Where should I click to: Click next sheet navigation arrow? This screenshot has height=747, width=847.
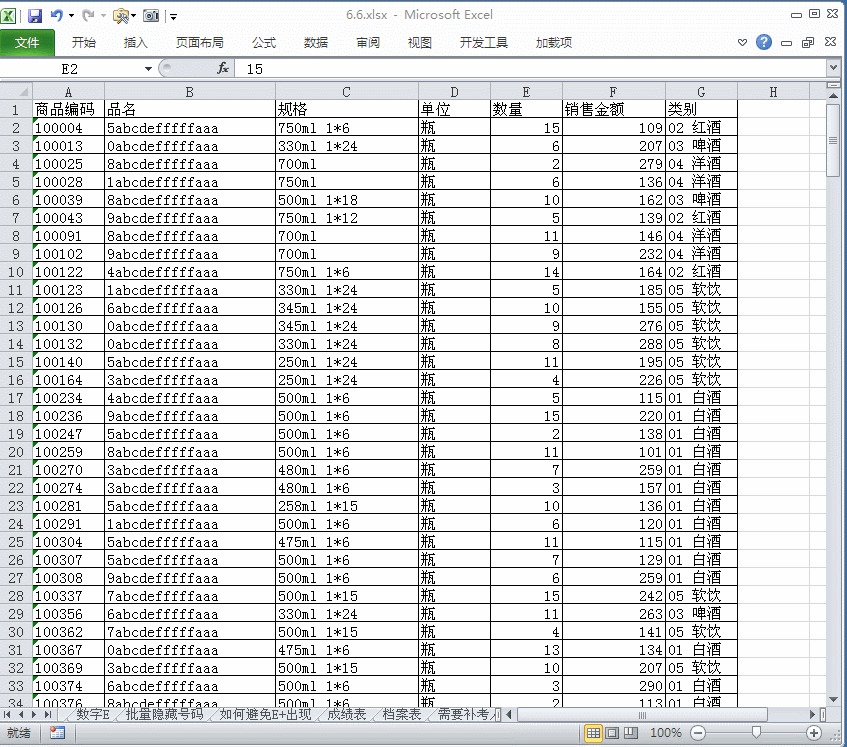point(34,715)
